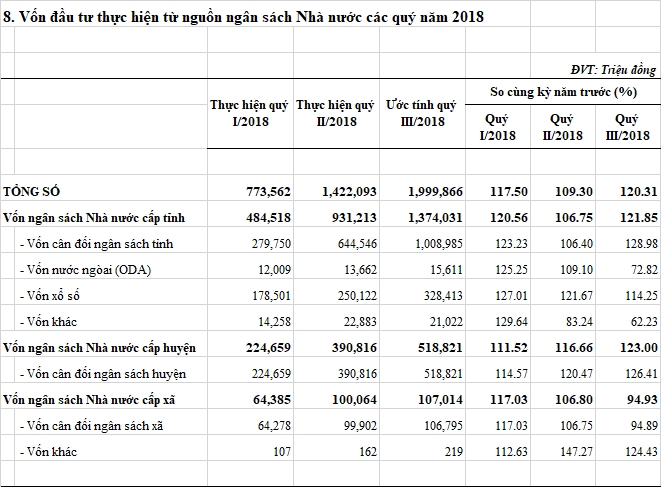Click the 'Vốn nước ngoài (ODA)' row label
The image size is (661, 487).
pos(82,268)
